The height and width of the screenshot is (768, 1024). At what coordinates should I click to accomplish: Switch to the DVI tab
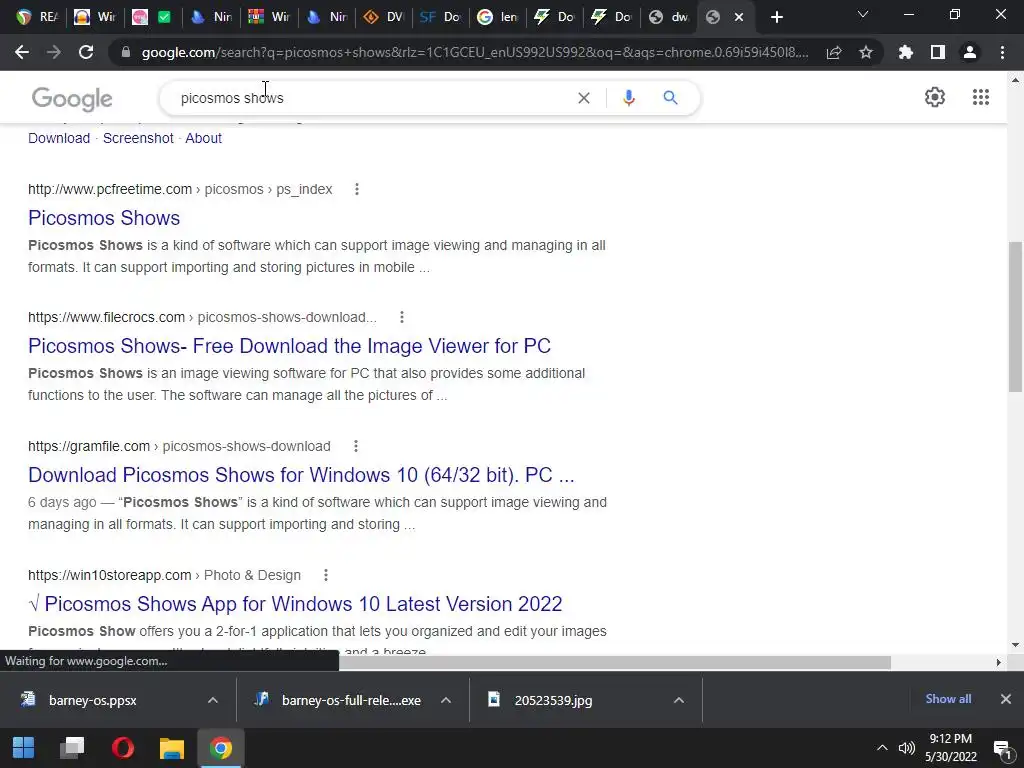click(x=384, y=17)
